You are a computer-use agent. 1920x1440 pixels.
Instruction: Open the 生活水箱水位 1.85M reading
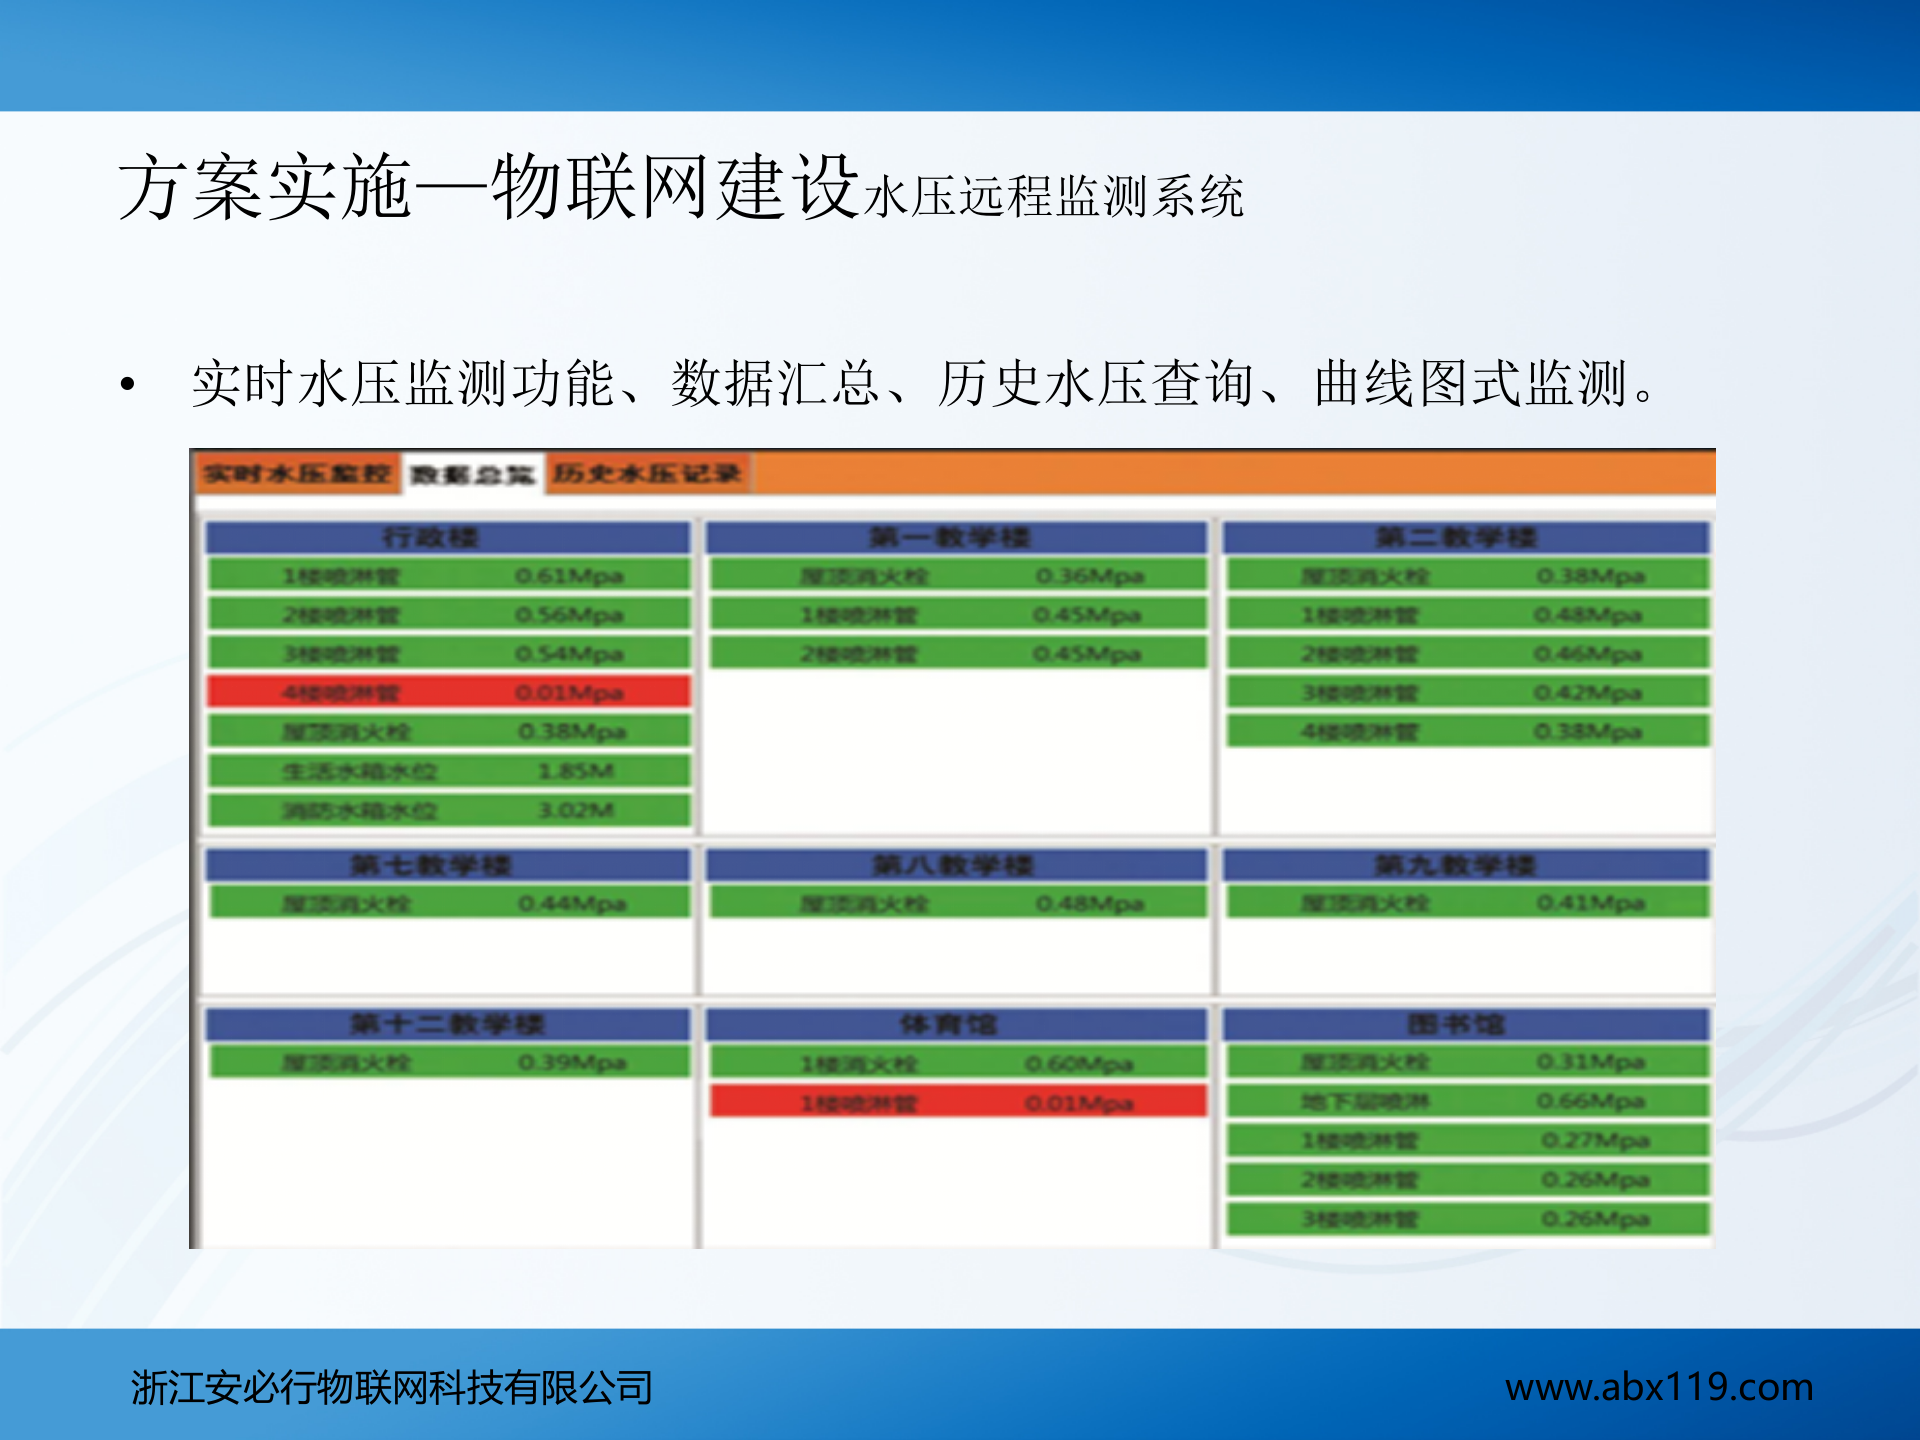tap(450, 771)
